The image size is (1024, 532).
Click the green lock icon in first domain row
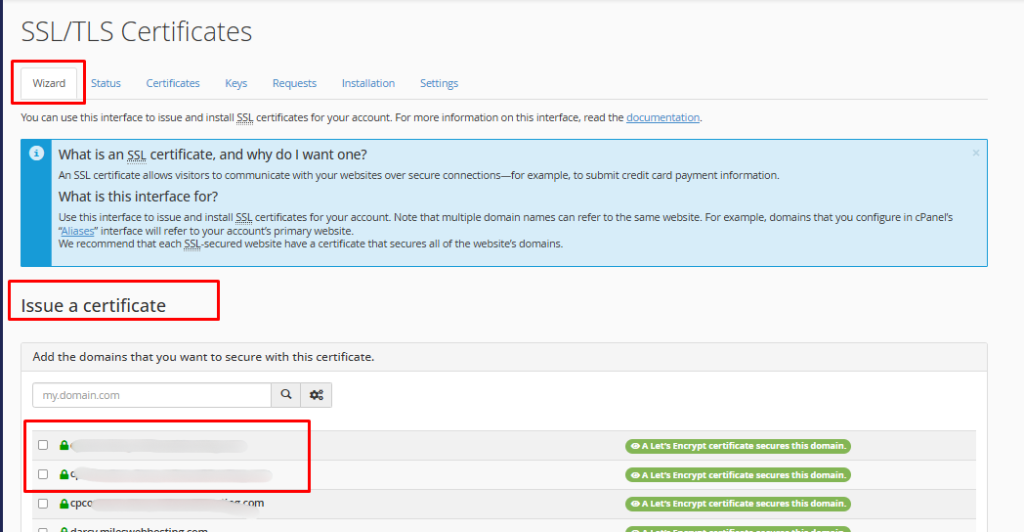click(x=64, y=446)
